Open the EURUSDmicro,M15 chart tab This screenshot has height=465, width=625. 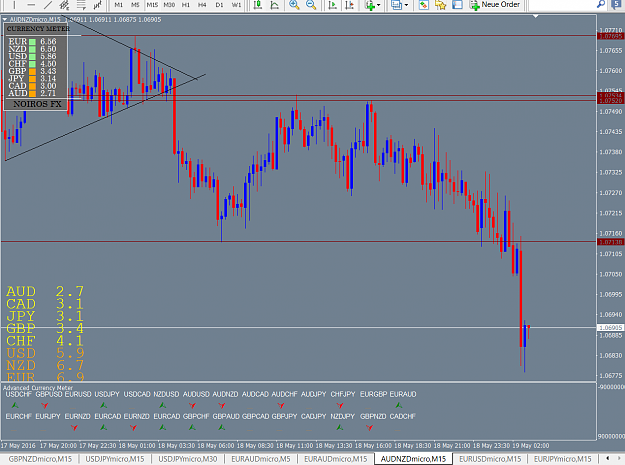pyautogui.click(x=490, y=459)
